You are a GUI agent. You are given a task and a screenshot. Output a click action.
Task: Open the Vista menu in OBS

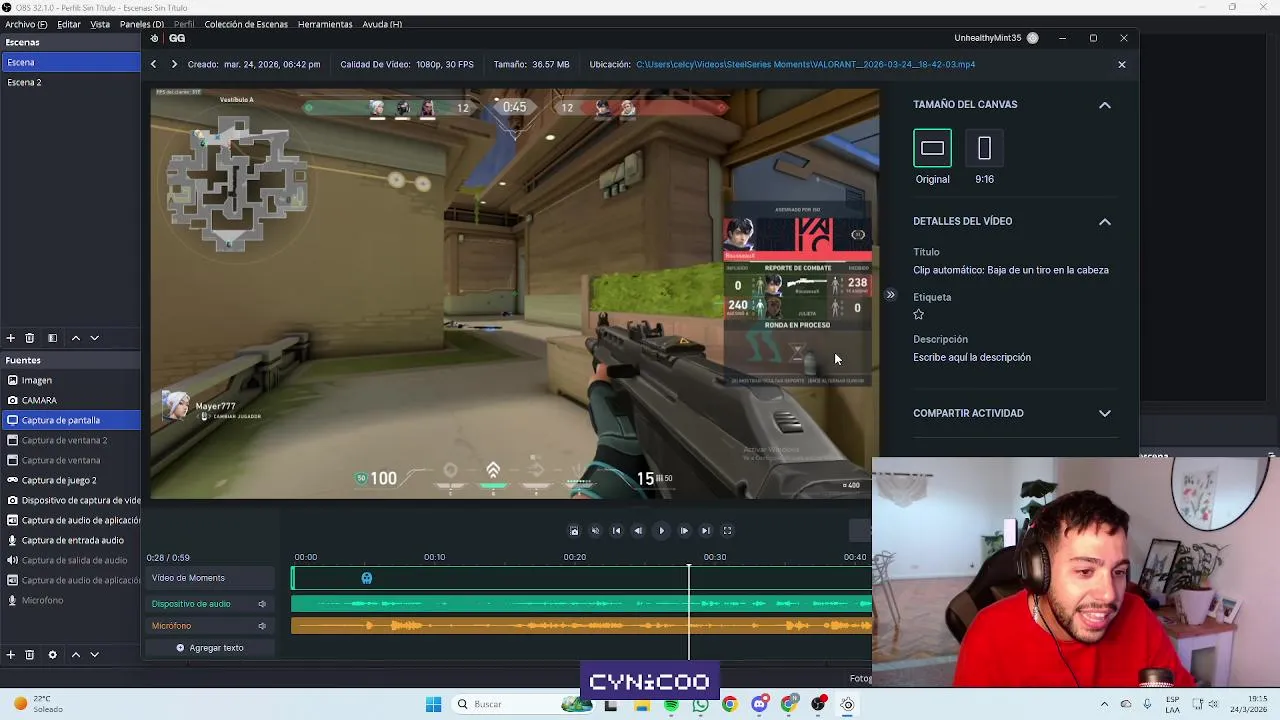click(x=100, y=24)
